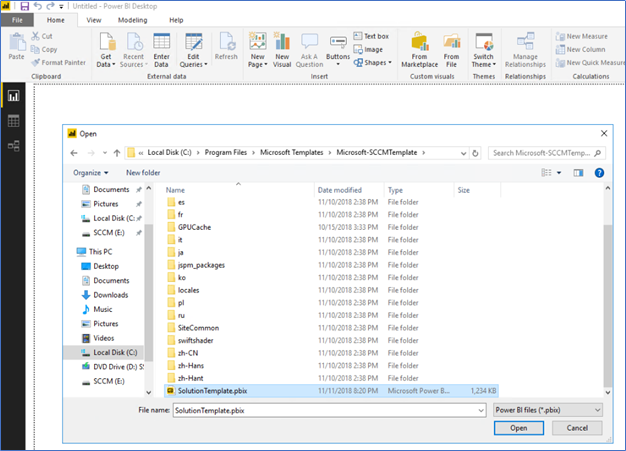Image resolution: width=626 pixels, height=451 pixels.
Task: Click the Up one level arrow
Action: 117,153
